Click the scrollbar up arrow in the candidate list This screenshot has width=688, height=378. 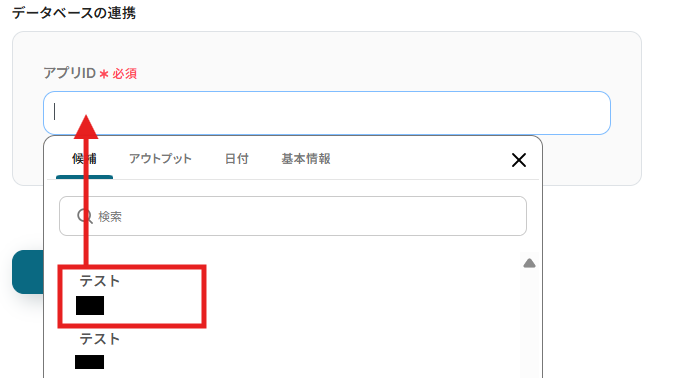click(x=529, y=263)
